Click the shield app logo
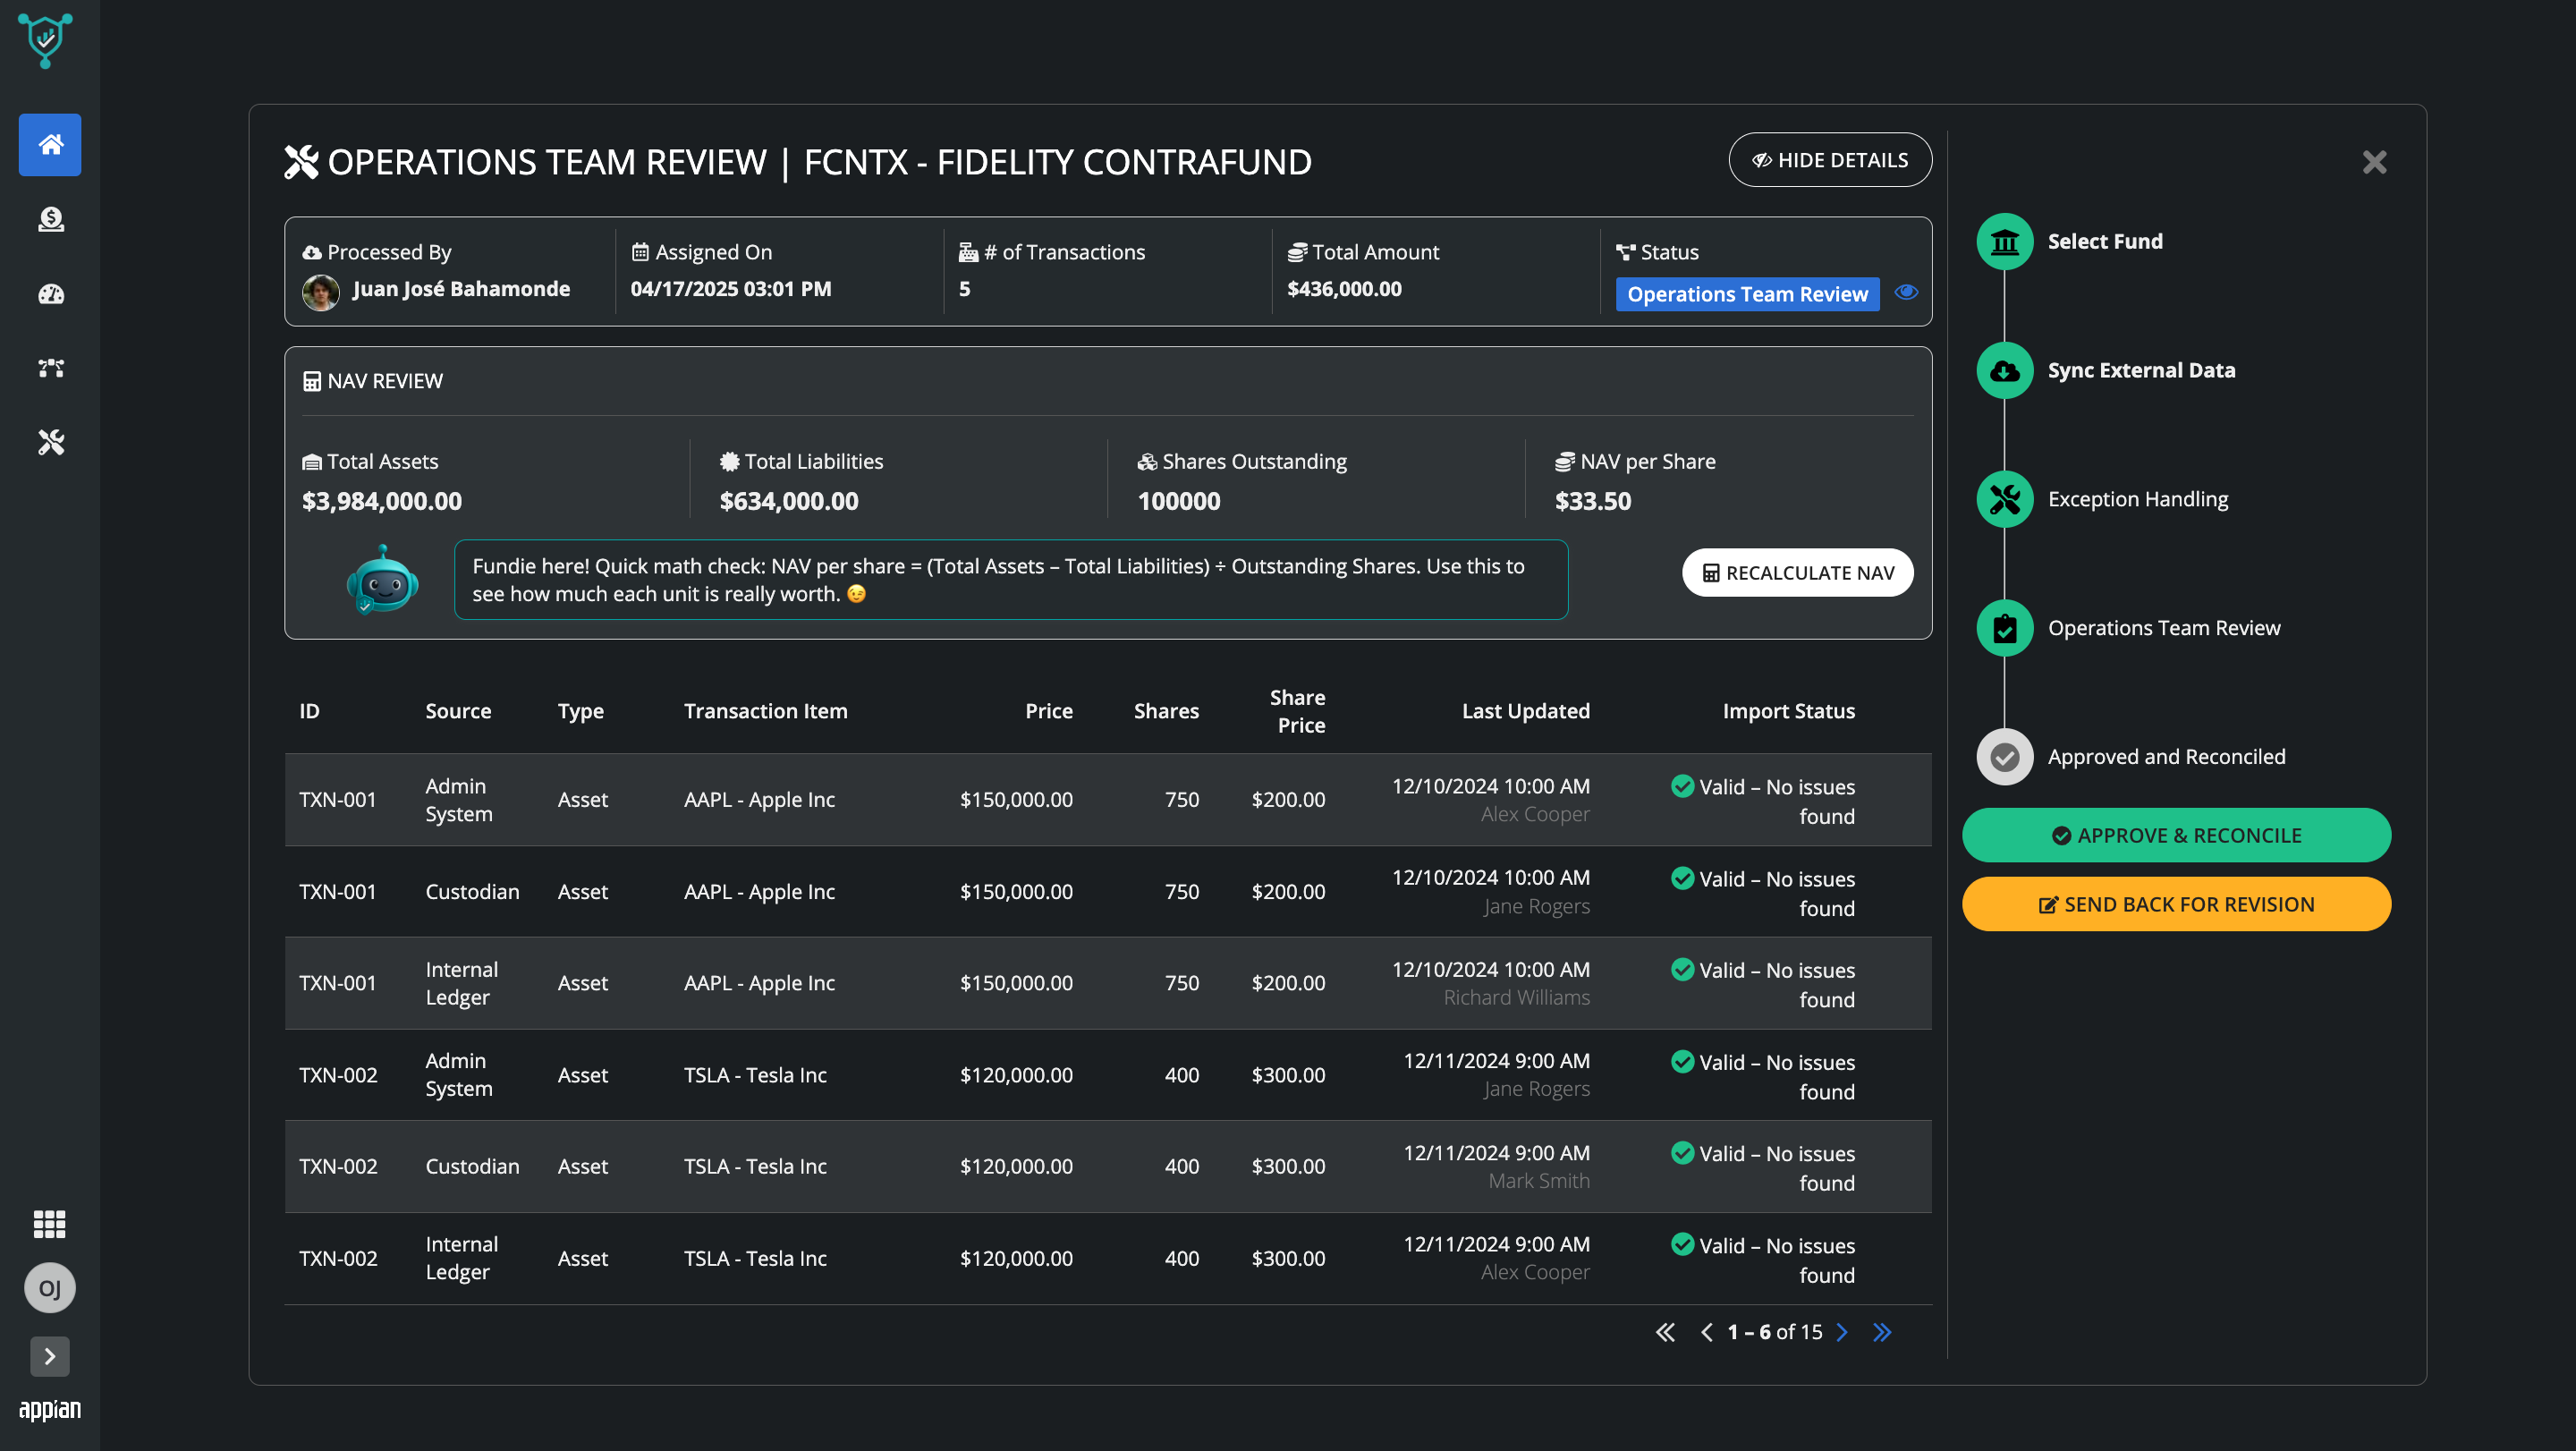The image size is (2576, 1451). [x=45, y=41]
